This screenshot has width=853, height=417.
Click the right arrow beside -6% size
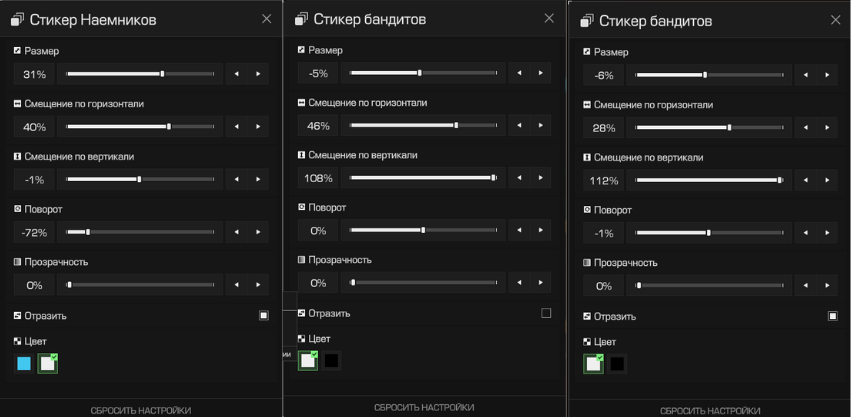(x=827, y=75)
